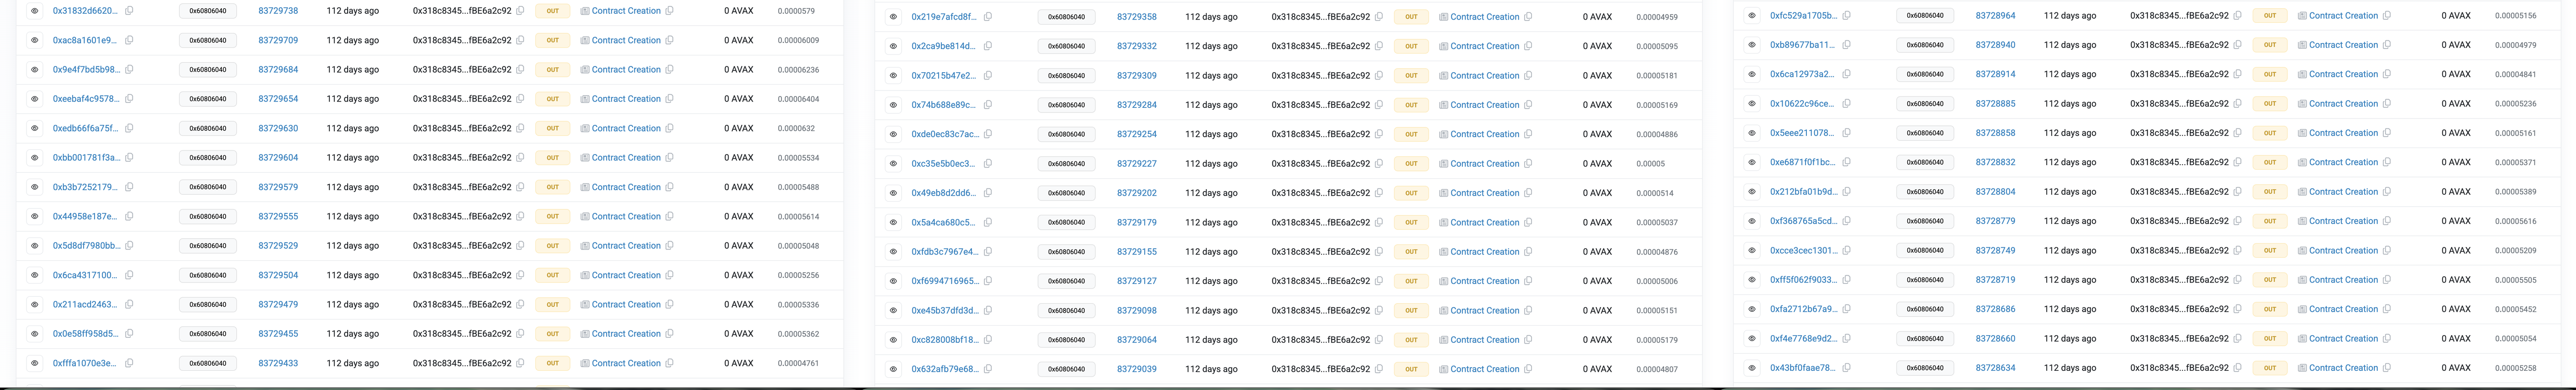Copy the sender address in block 83729332 row

click(1379, 46)
